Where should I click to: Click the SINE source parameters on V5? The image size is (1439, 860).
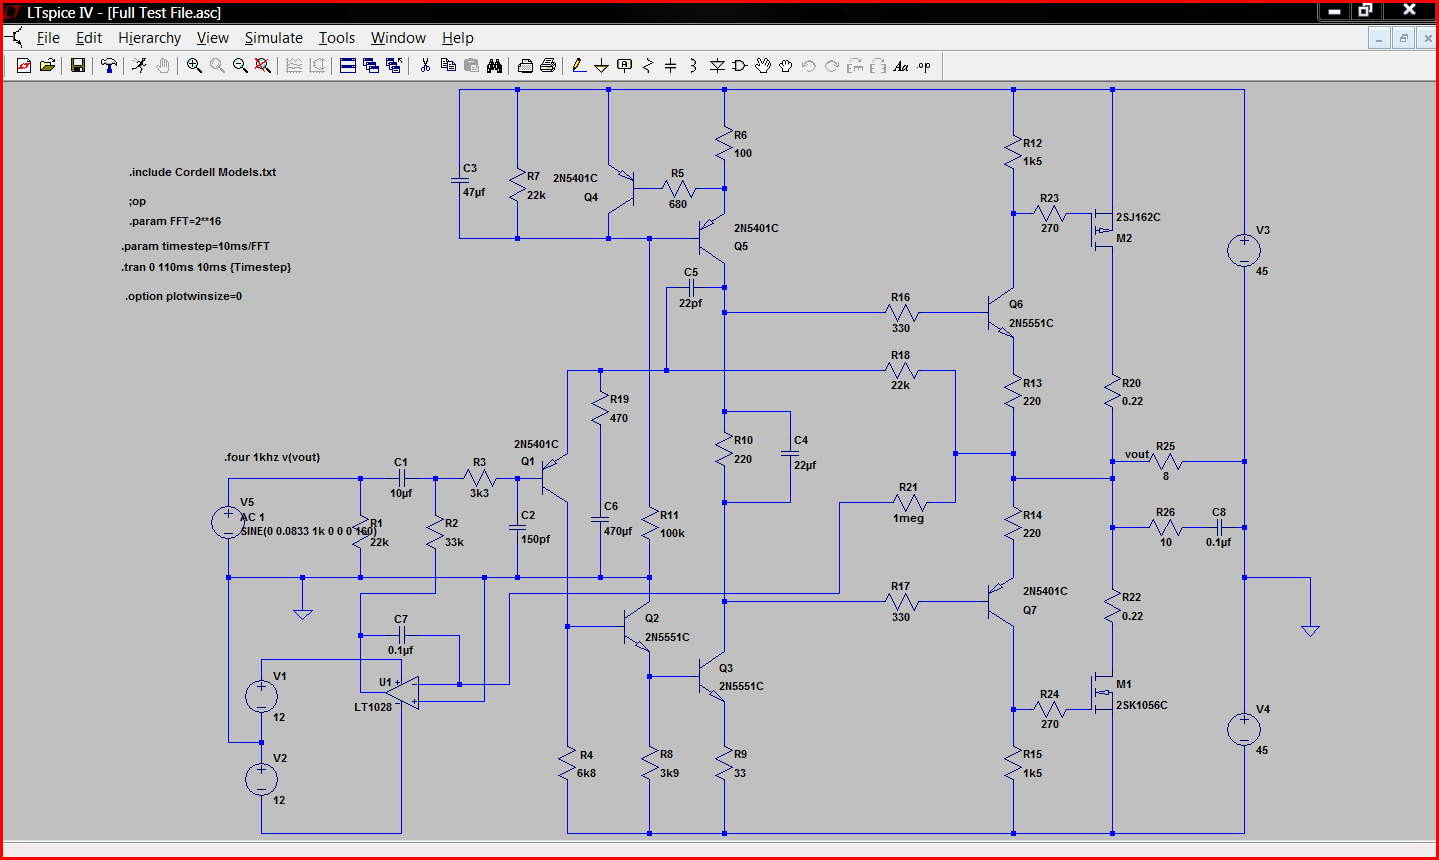[309, 531]
